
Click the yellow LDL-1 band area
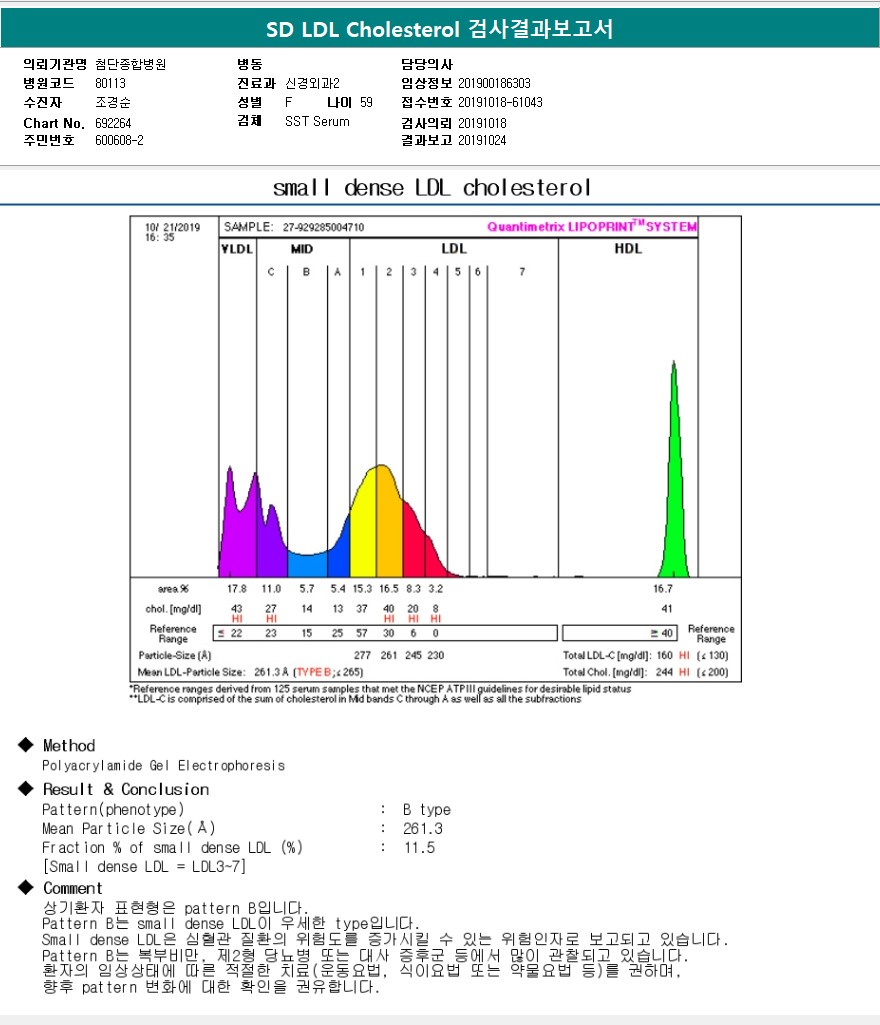click(362, 530)
